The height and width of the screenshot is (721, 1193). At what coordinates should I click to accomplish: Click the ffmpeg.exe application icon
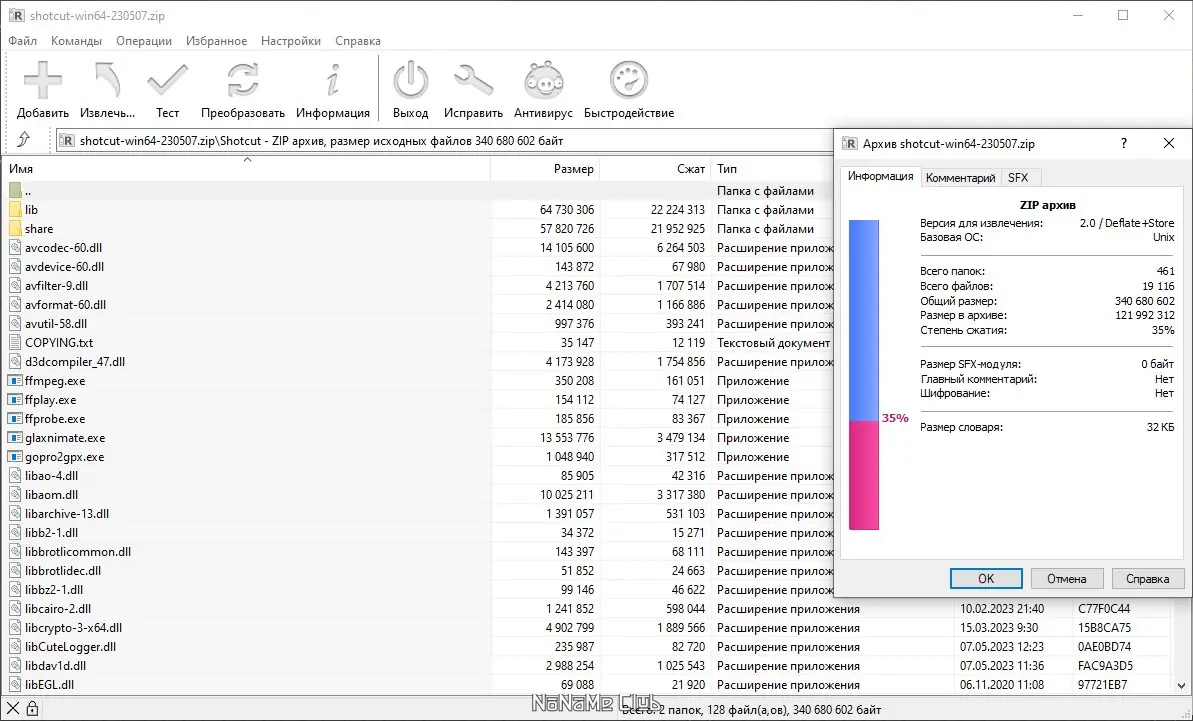click(15, 381)
